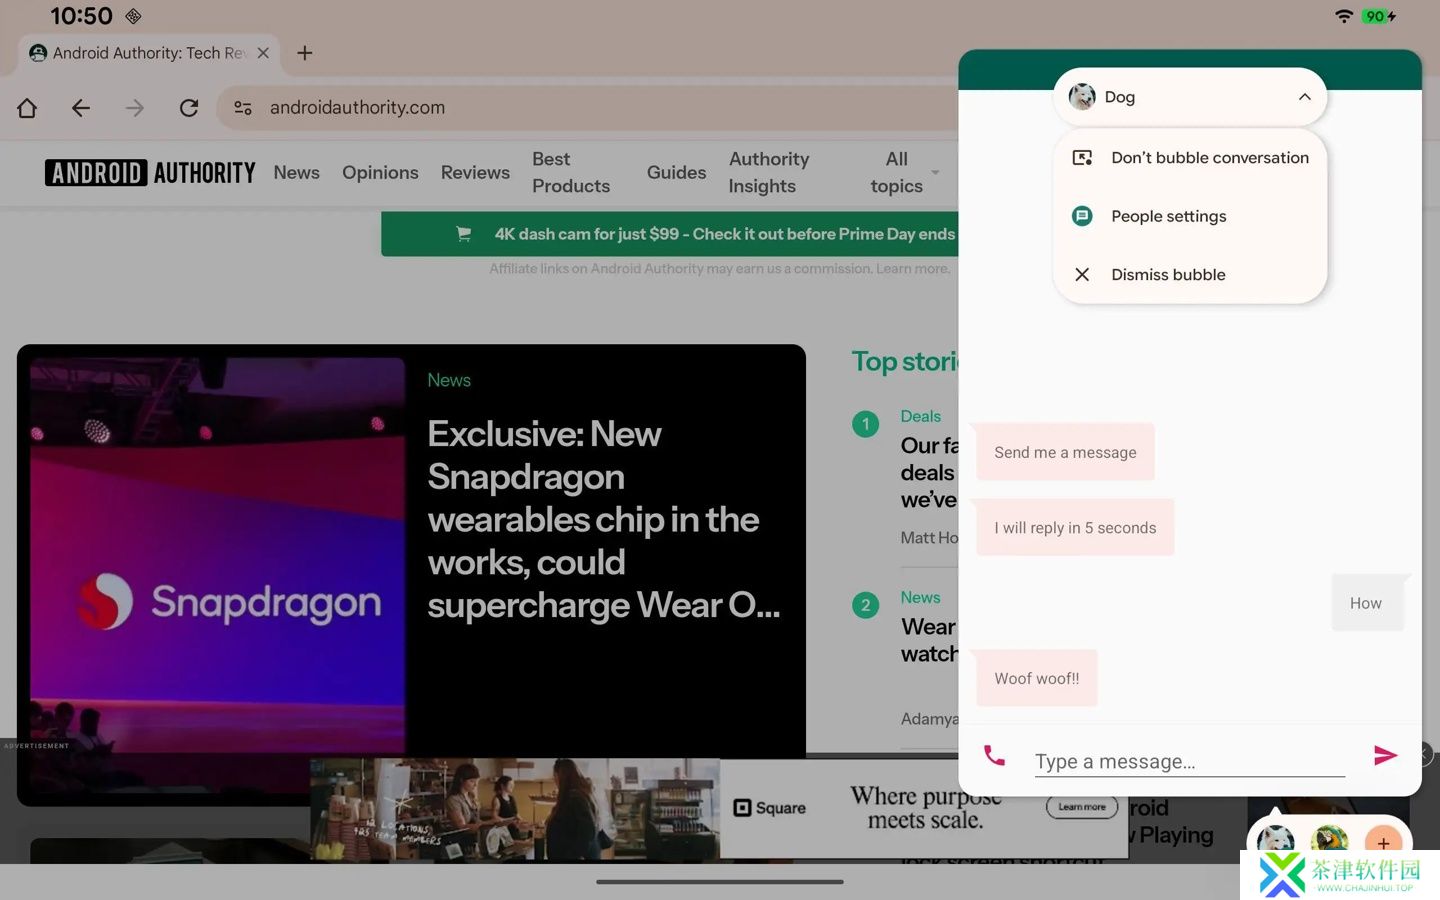This screenshot has width=1440, height=900.
Task: Click the 'I will reply in 5 seconds' message
Action: pyautogui.click(x=1075, y=528)
